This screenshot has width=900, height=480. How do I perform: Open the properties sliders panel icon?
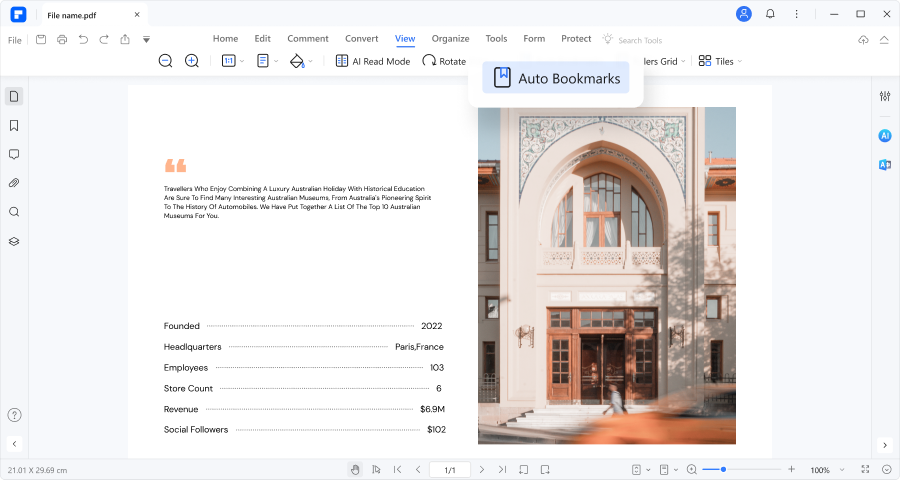885,96
